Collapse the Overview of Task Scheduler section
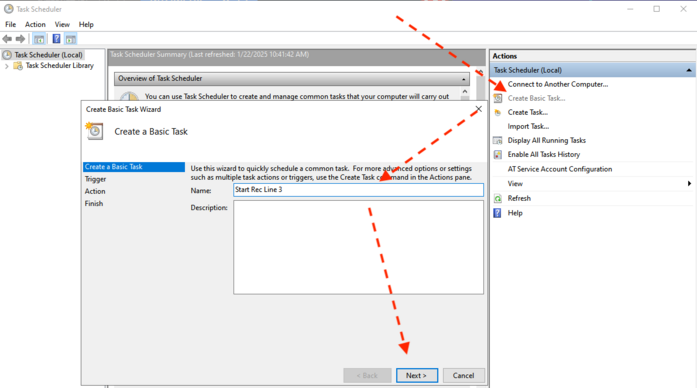The image size is (697, 388). click(464, 79)
